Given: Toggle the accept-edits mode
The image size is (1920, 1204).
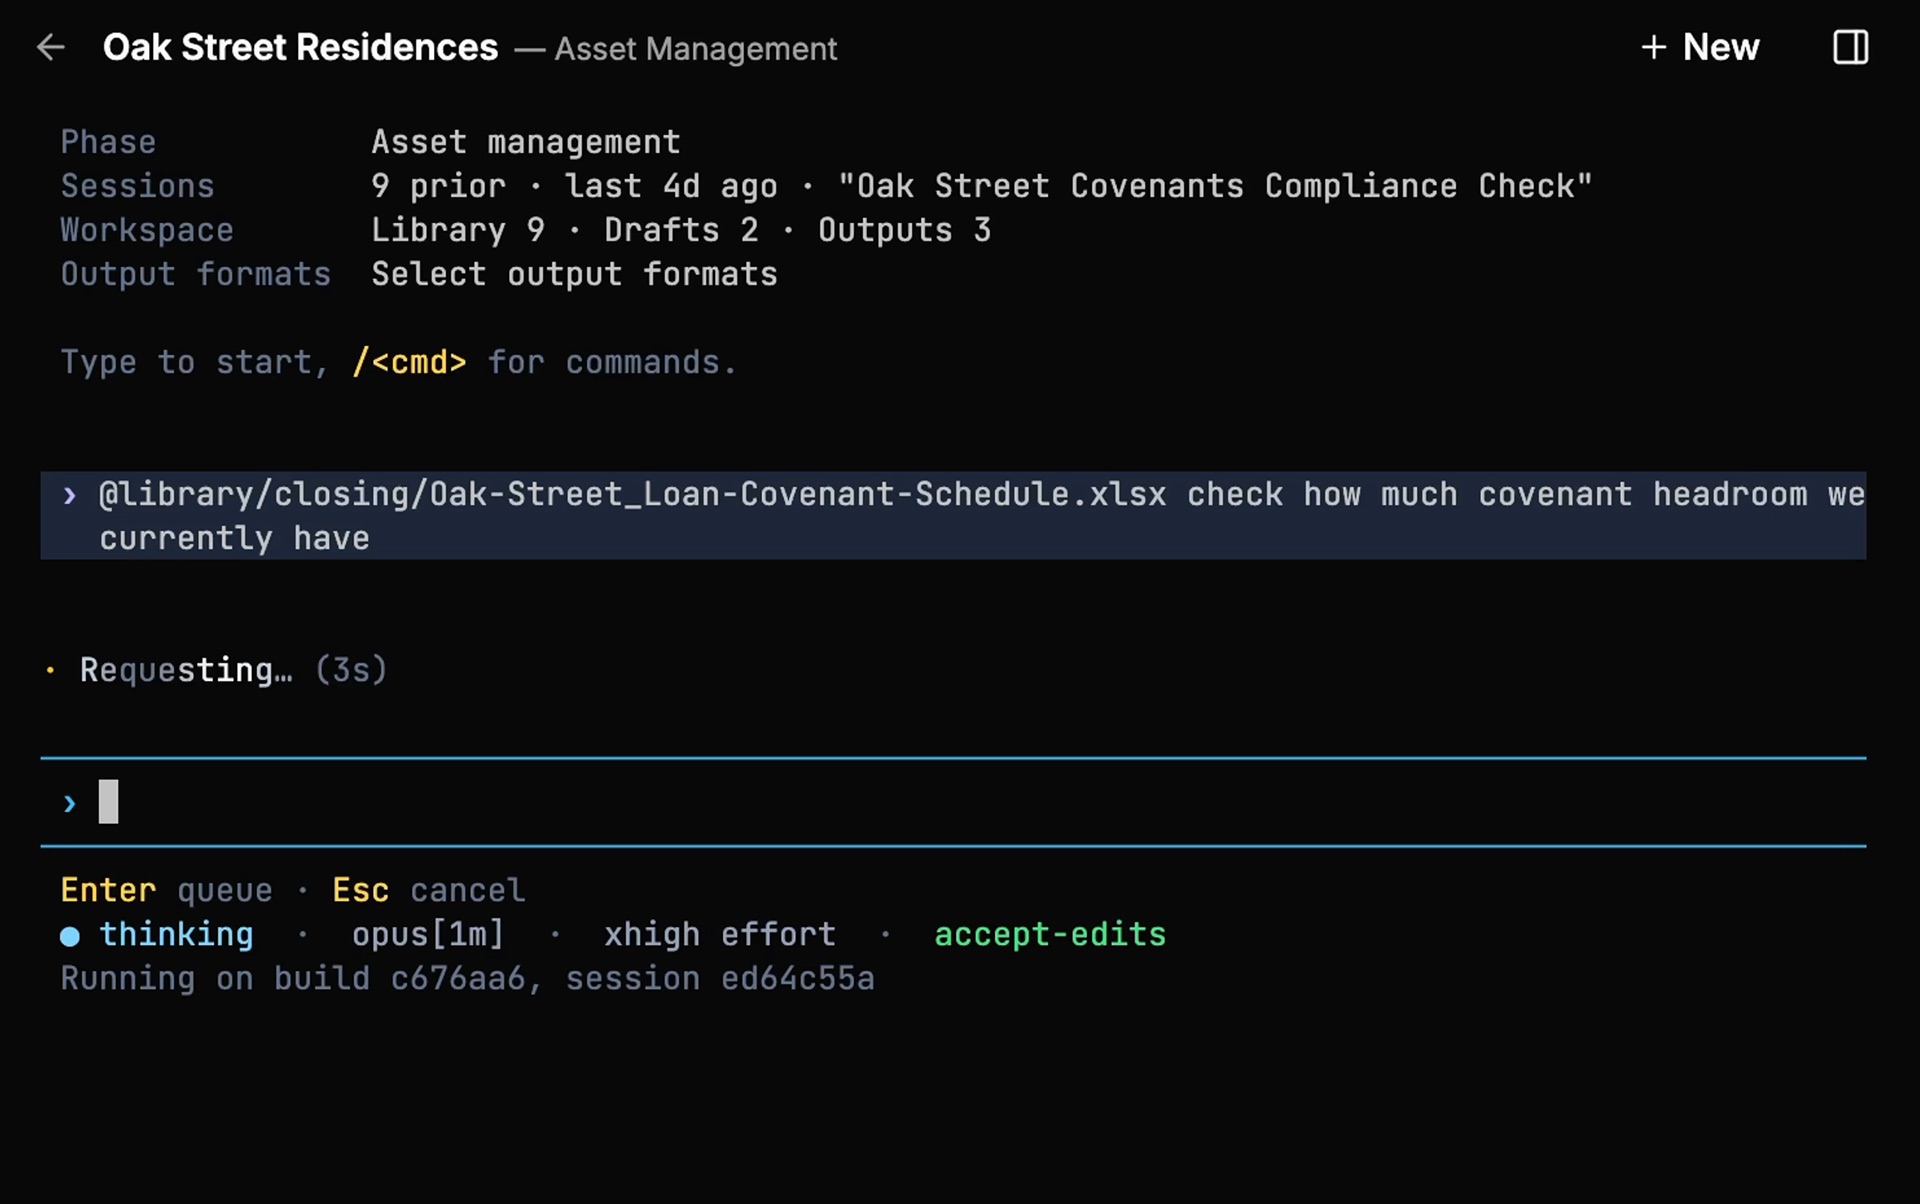Looking at the screenshot, I should pos(1050,934).
